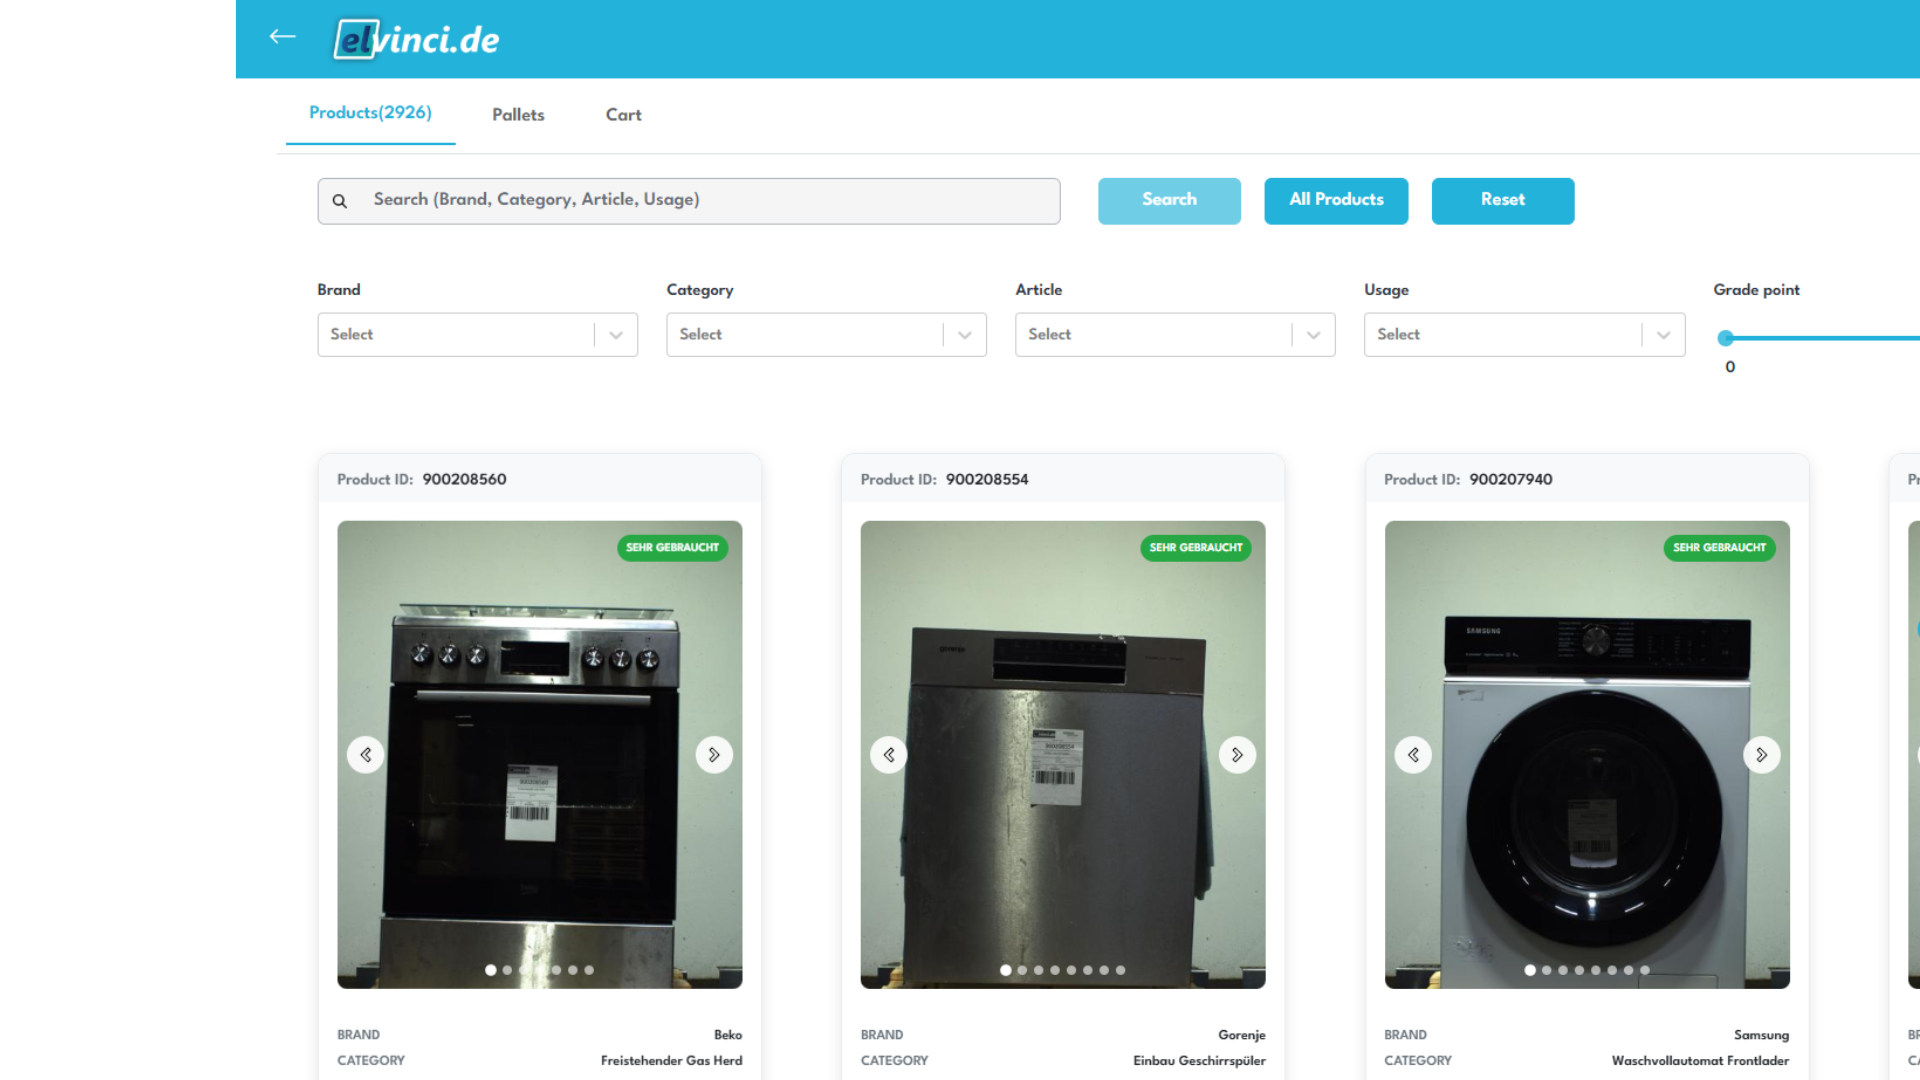This screenshot has height=1080, width=1920.
Task: Show next image of Gorenje dishwasher
Action: click(x=1237, y=755)
